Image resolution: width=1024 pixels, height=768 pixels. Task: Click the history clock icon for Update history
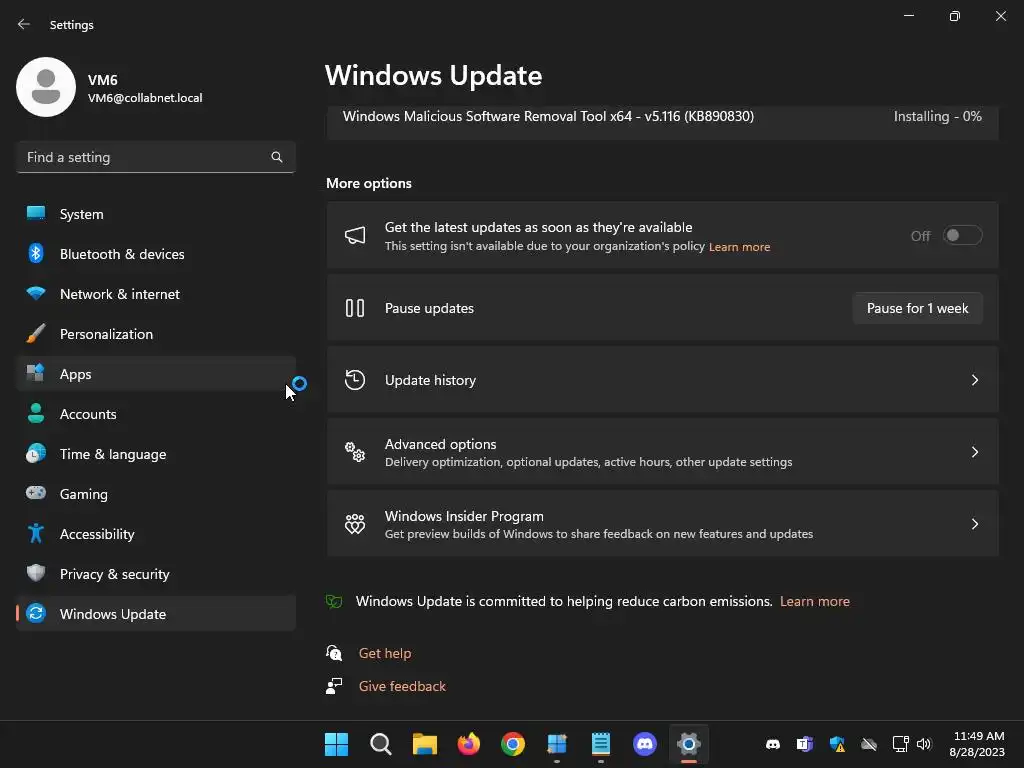coord(355,380)
